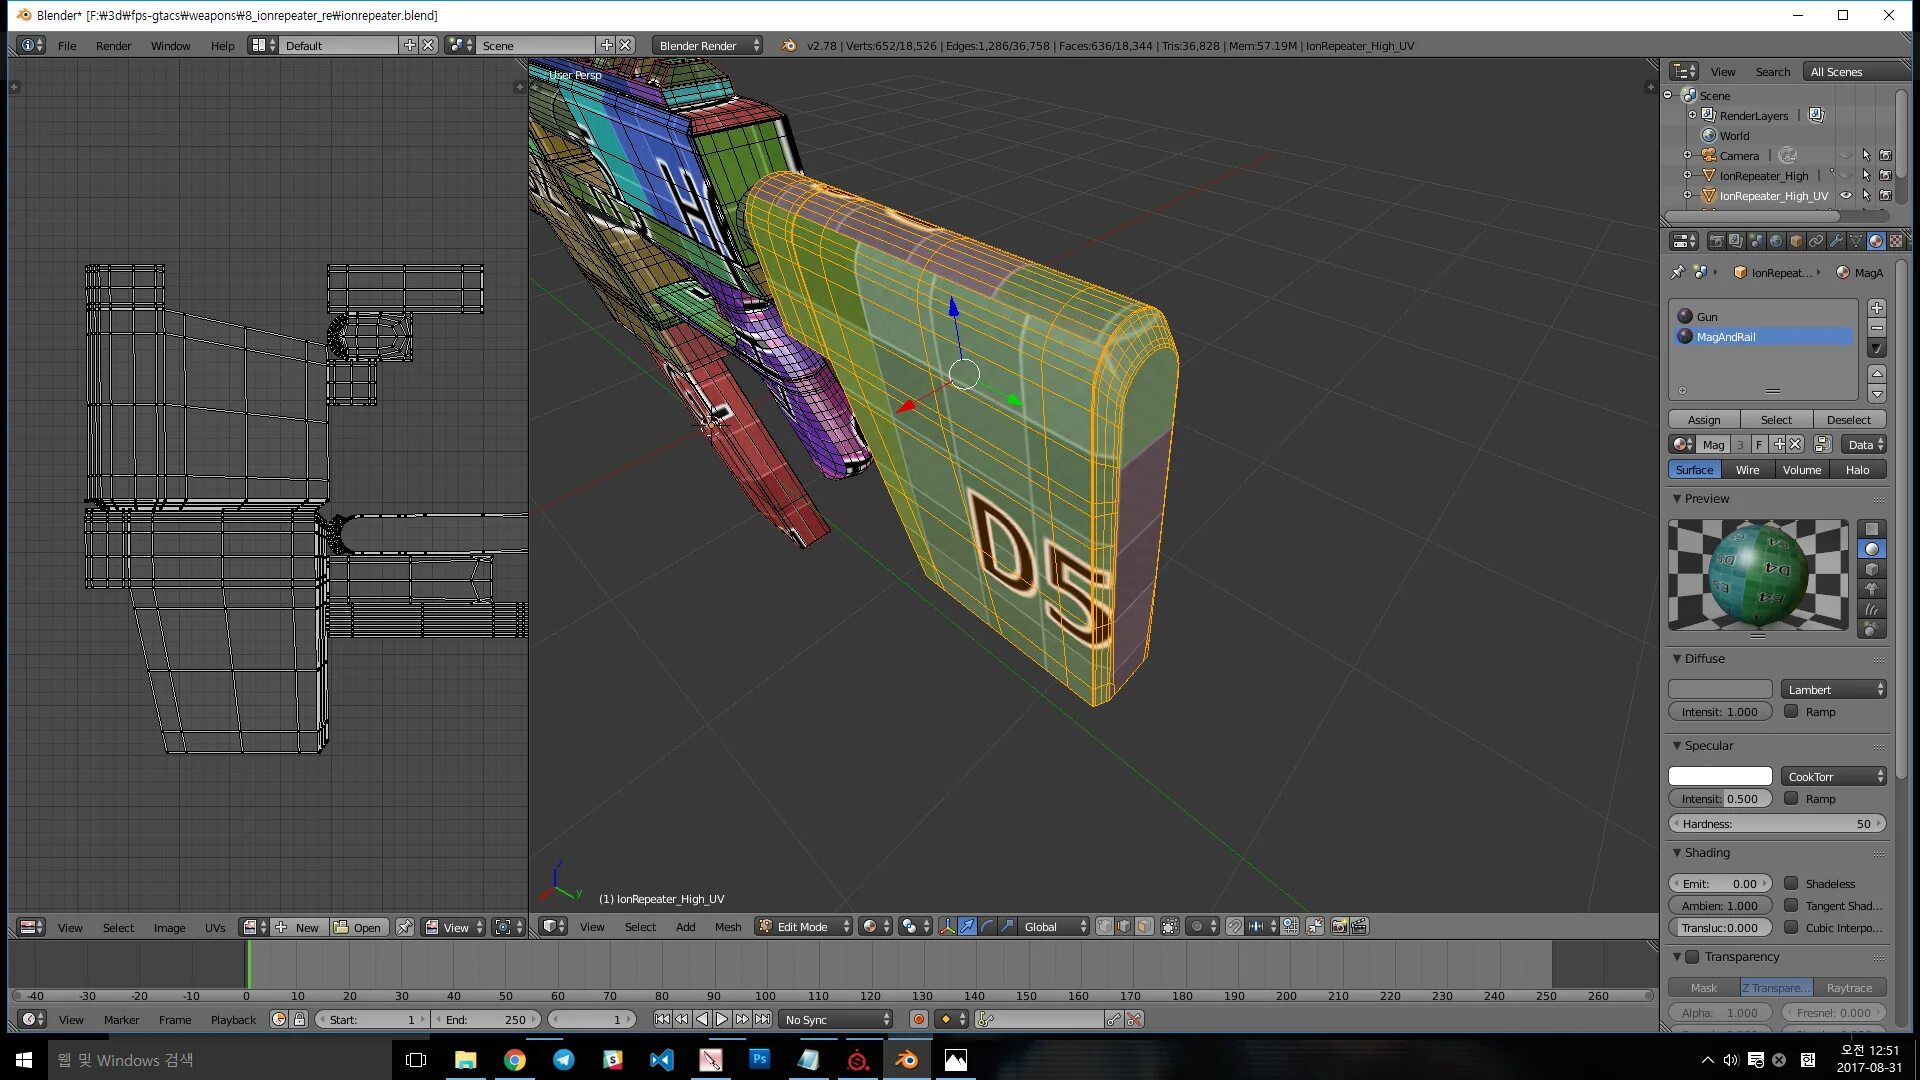Open the Modifiers wrench properties tab

pos(1836,241)
